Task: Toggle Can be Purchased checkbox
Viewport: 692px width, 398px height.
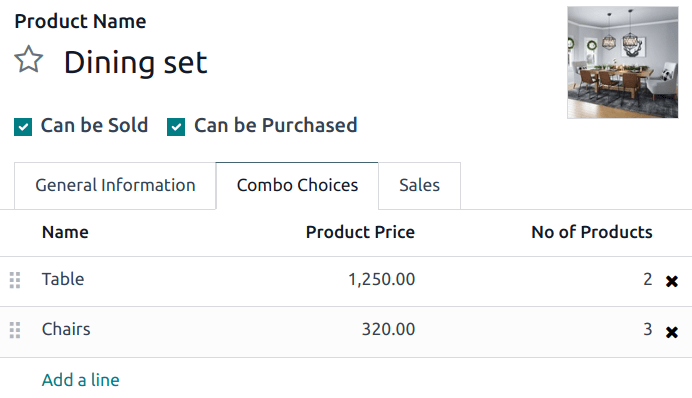Action: 176,127
